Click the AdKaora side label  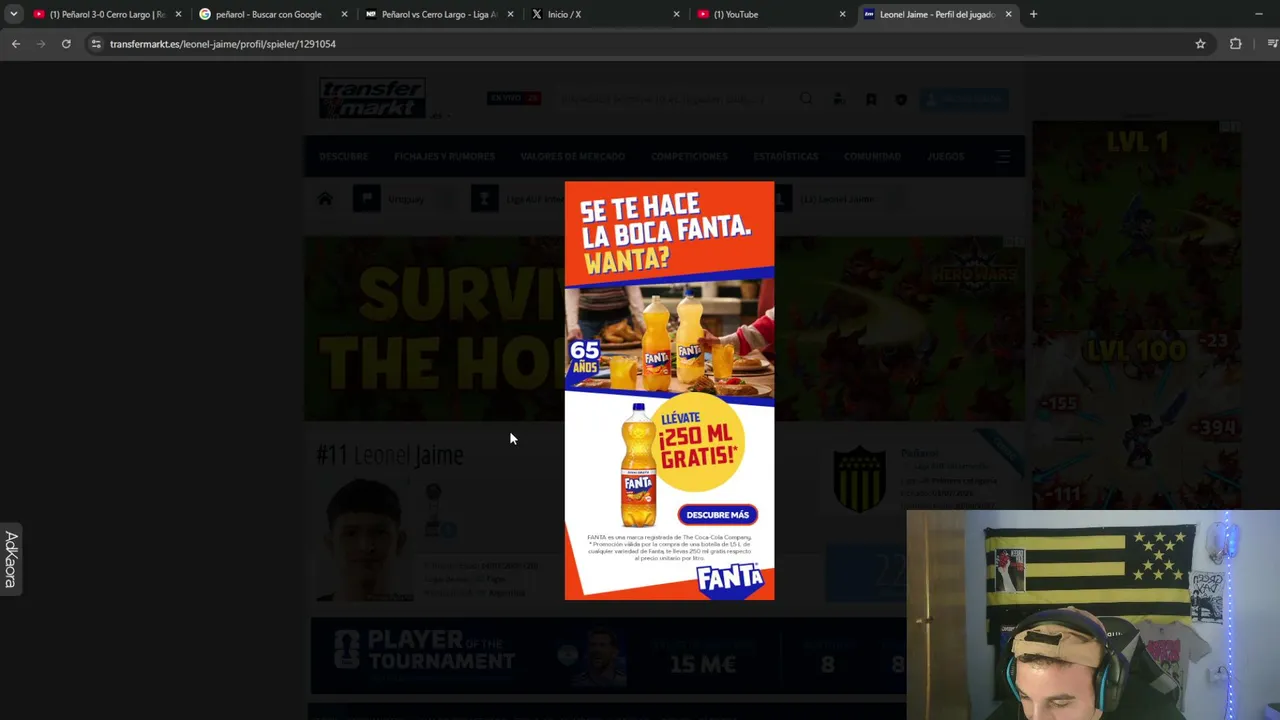coord(11,560)
